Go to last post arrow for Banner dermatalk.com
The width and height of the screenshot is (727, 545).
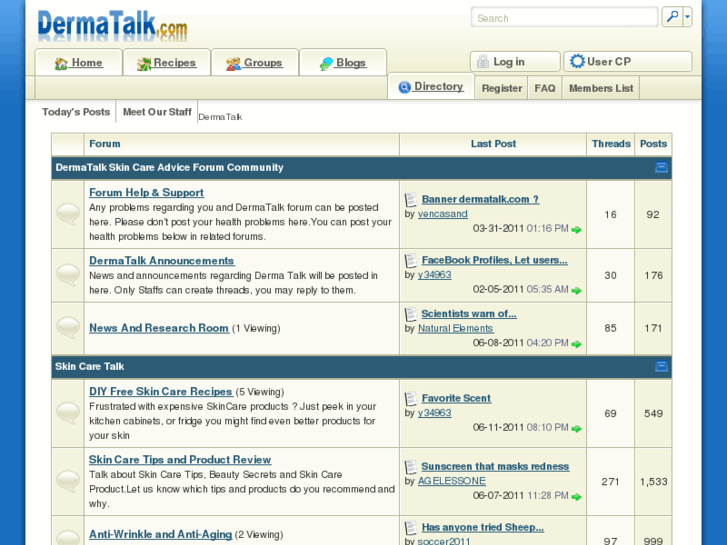576,230
